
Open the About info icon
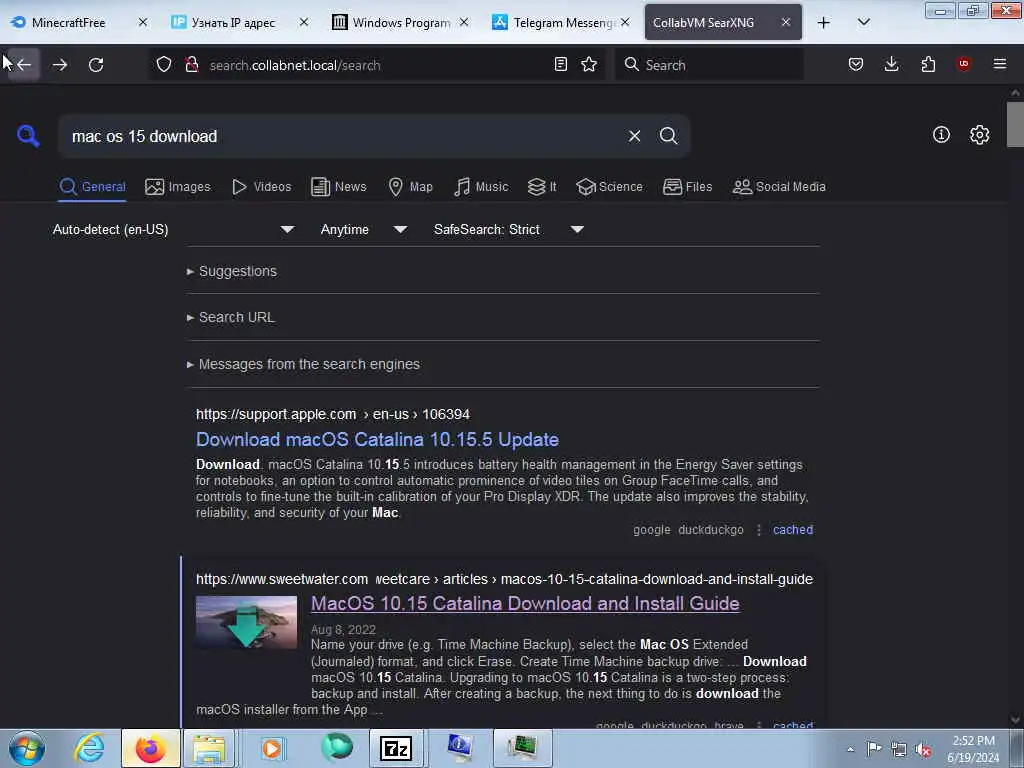coord(941,135)
